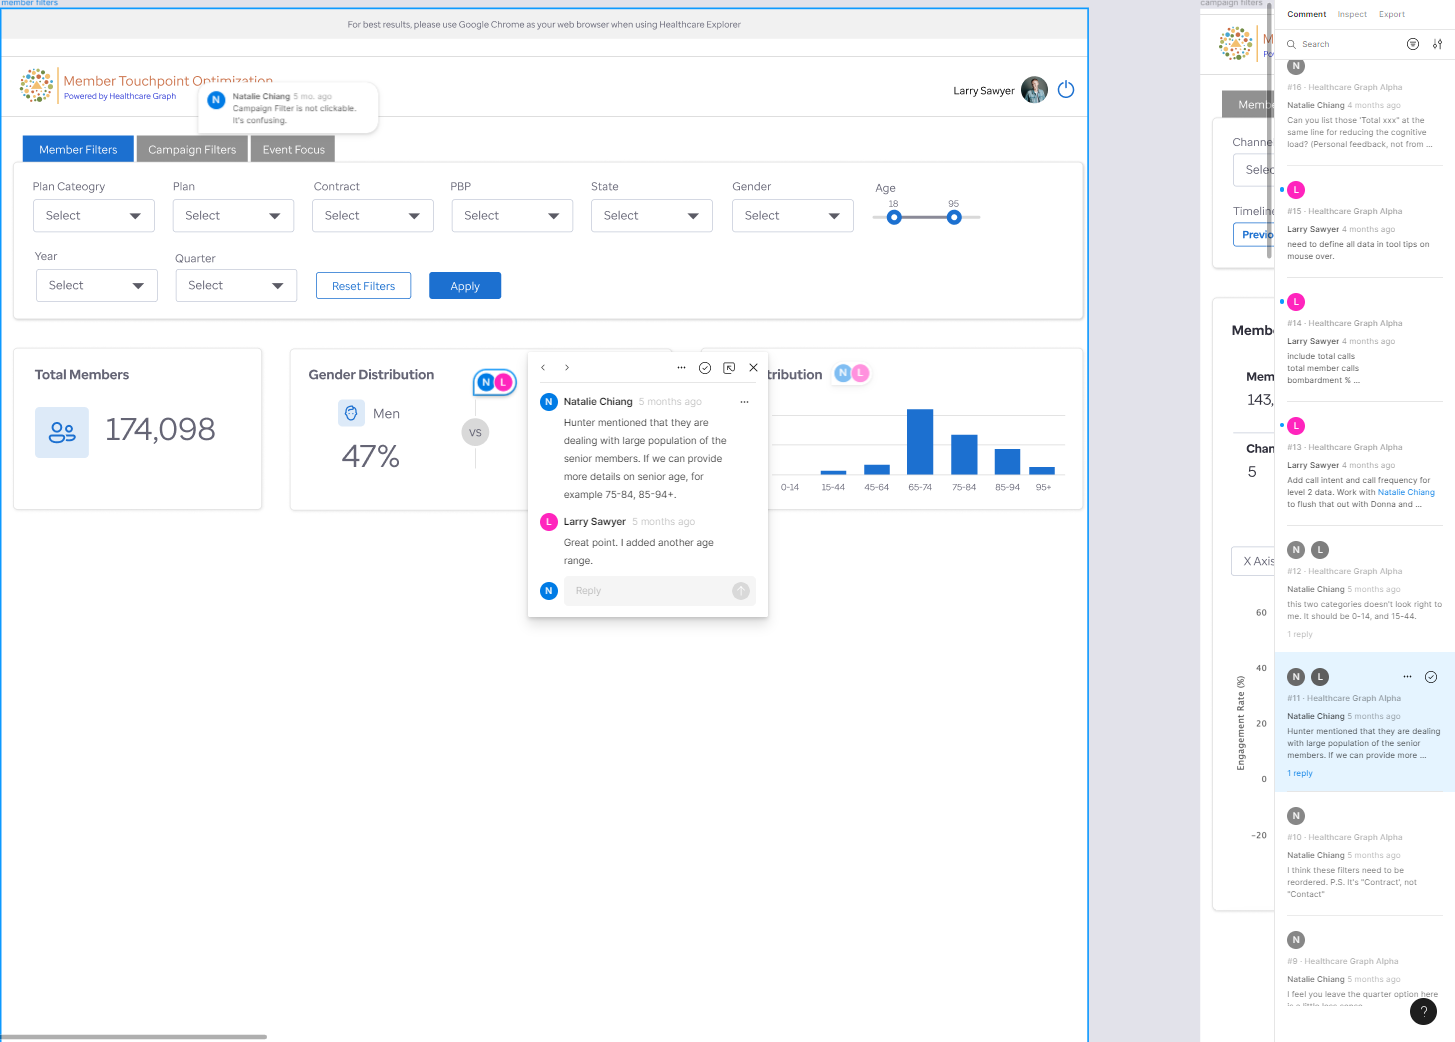
Task: Click the VS circle in Gender Distribution
Action: click(x=475, y=433)
